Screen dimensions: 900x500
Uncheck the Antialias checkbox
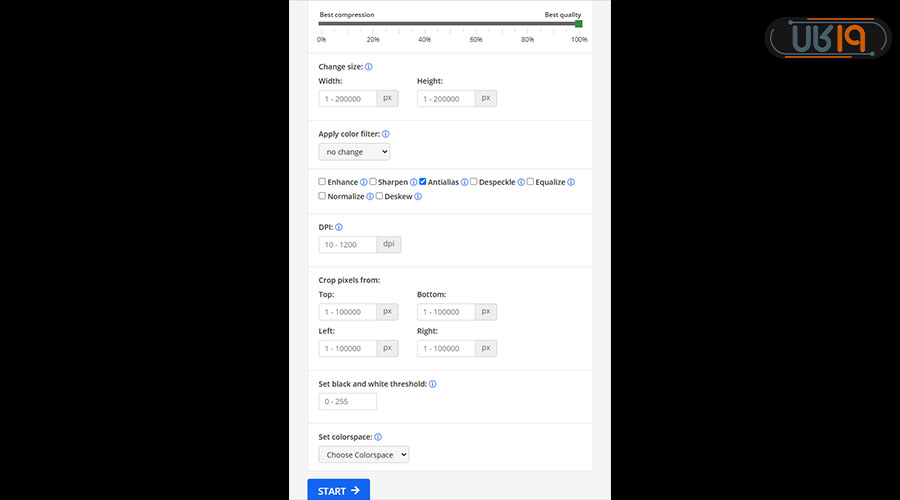click(x=423, y=182)
